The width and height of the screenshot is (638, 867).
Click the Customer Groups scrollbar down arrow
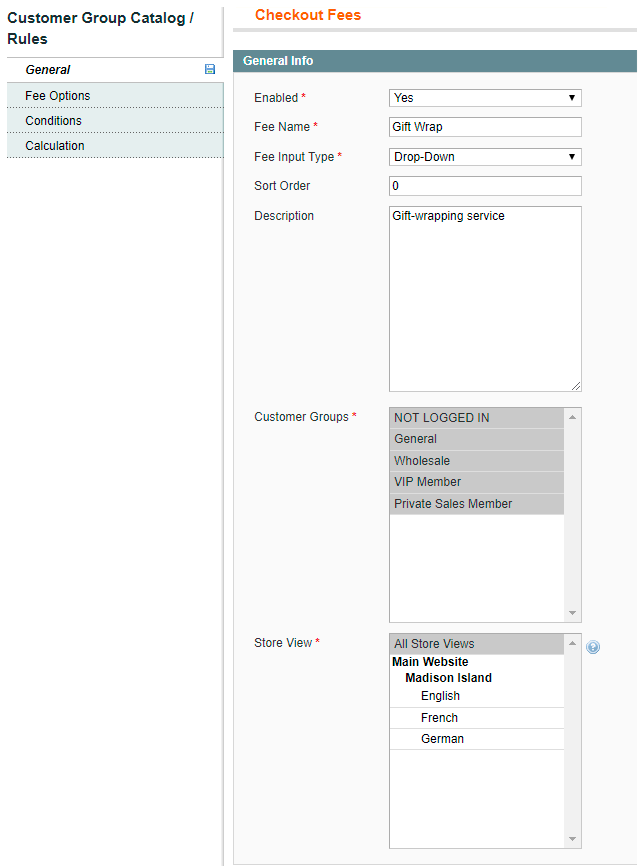573,613
